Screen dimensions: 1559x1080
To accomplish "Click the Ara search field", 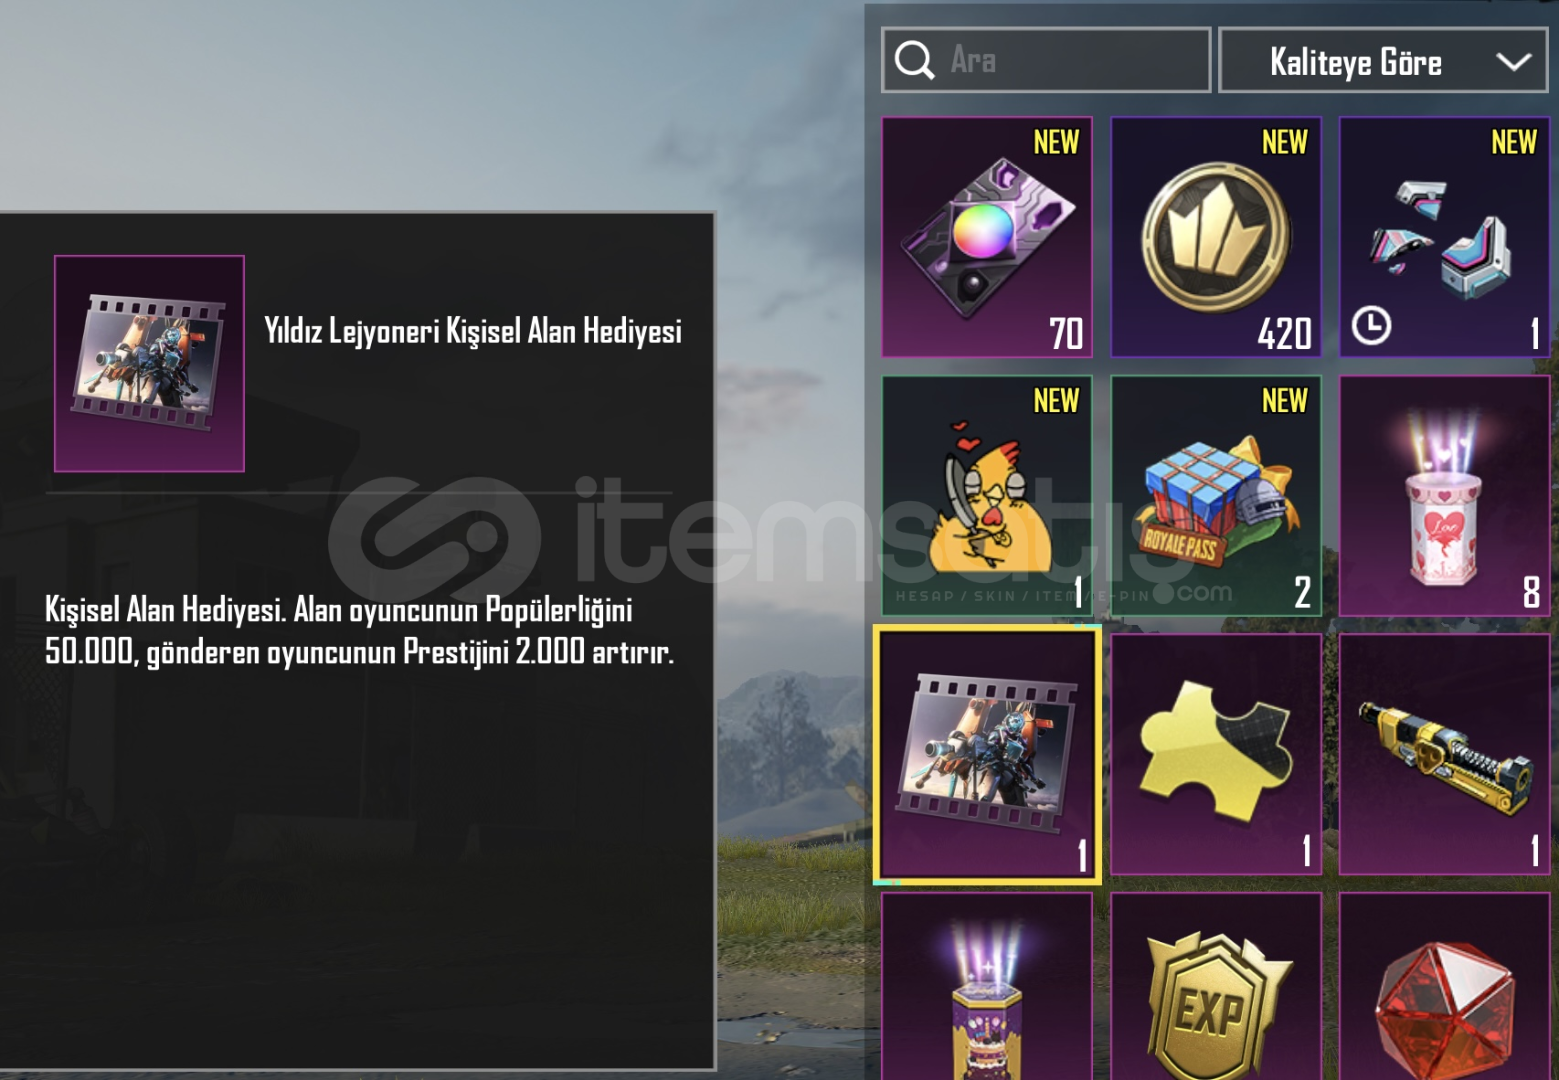I will coord(1046,60).
